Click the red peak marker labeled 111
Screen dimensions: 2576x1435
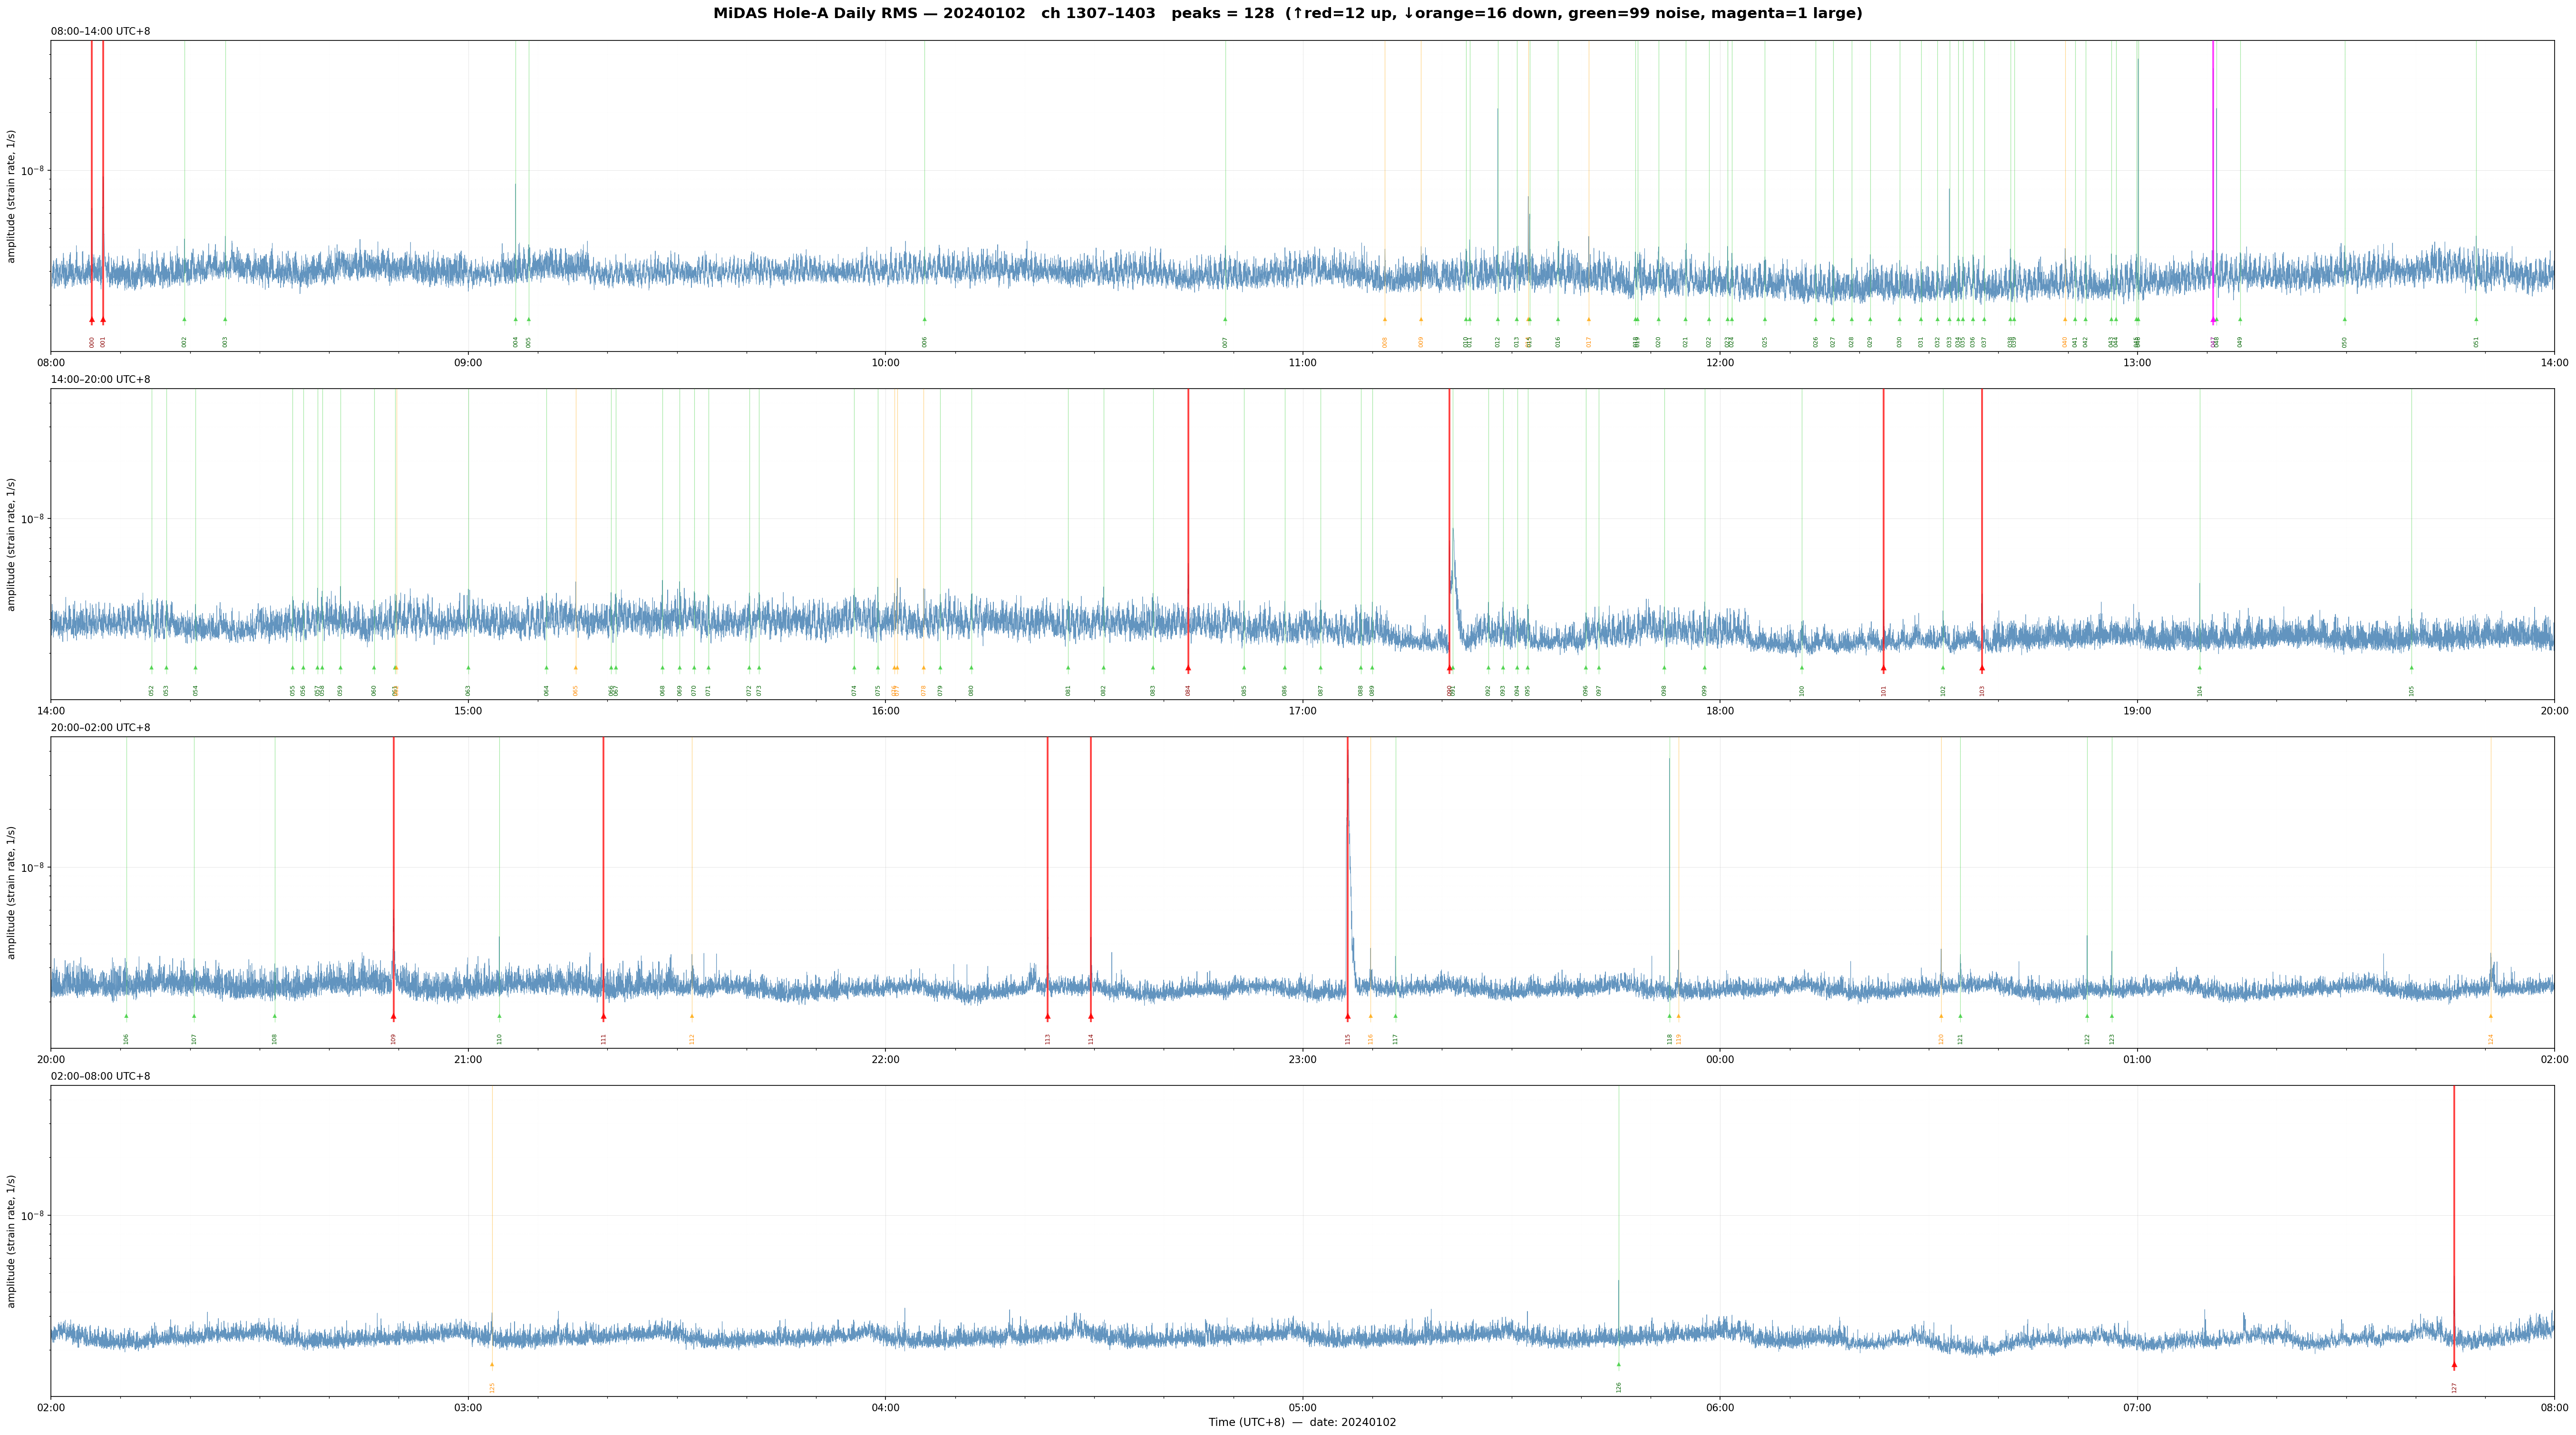tap(603, 1016)
